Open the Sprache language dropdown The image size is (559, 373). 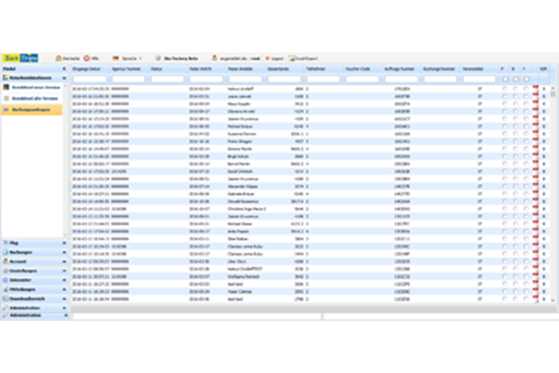coord(132,58)
